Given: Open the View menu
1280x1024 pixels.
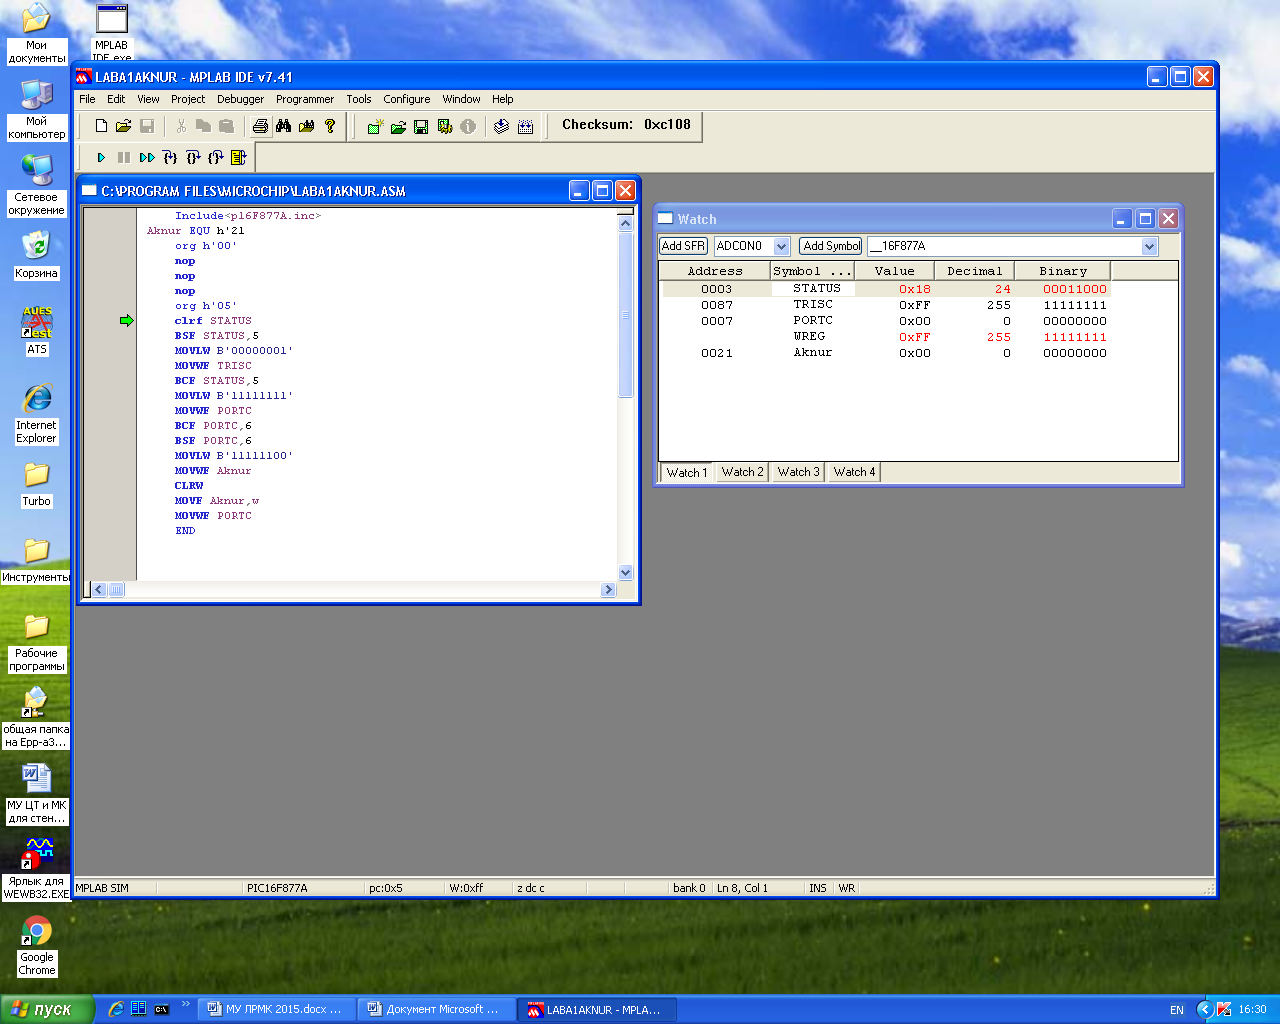Looking at the screenshot, I should click(x=148, y=99).
